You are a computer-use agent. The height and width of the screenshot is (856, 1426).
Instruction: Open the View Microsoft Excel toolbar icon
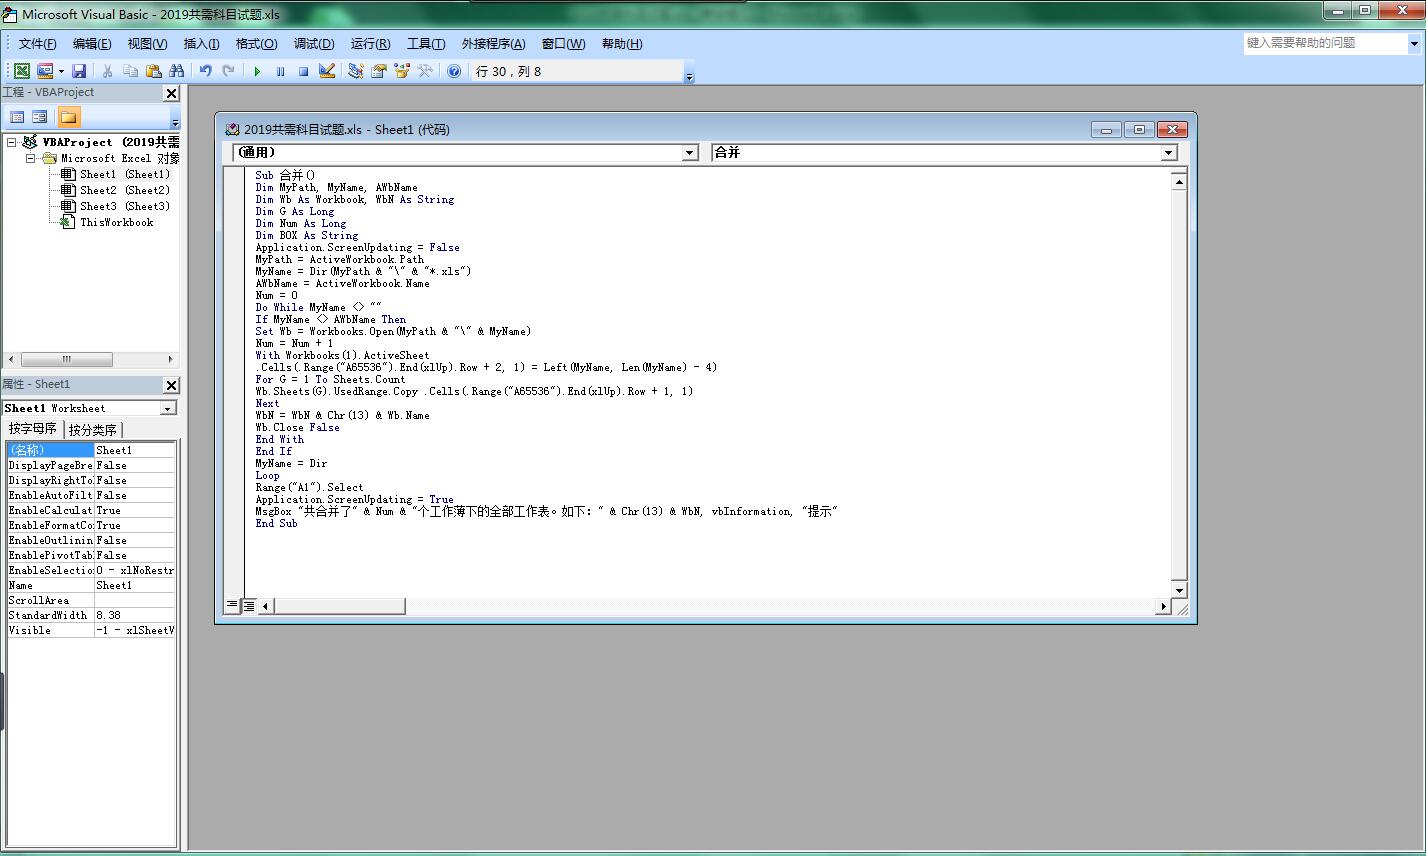click(21, 71)
